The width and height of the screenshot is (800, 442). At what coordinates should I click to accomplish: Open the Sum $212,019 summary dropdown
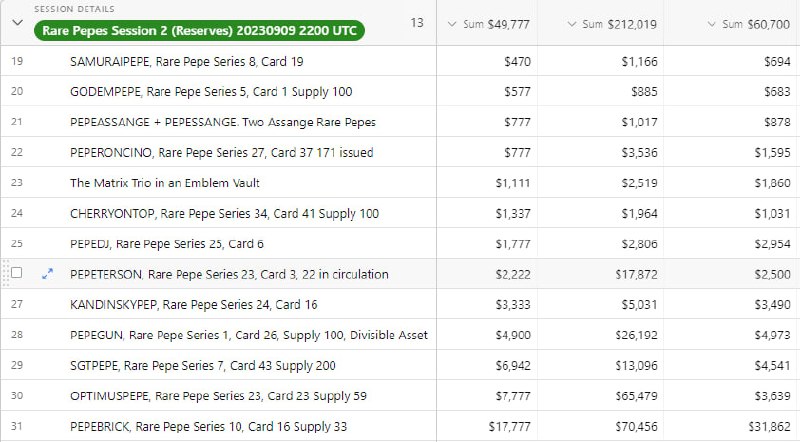(x=612, y=24)
